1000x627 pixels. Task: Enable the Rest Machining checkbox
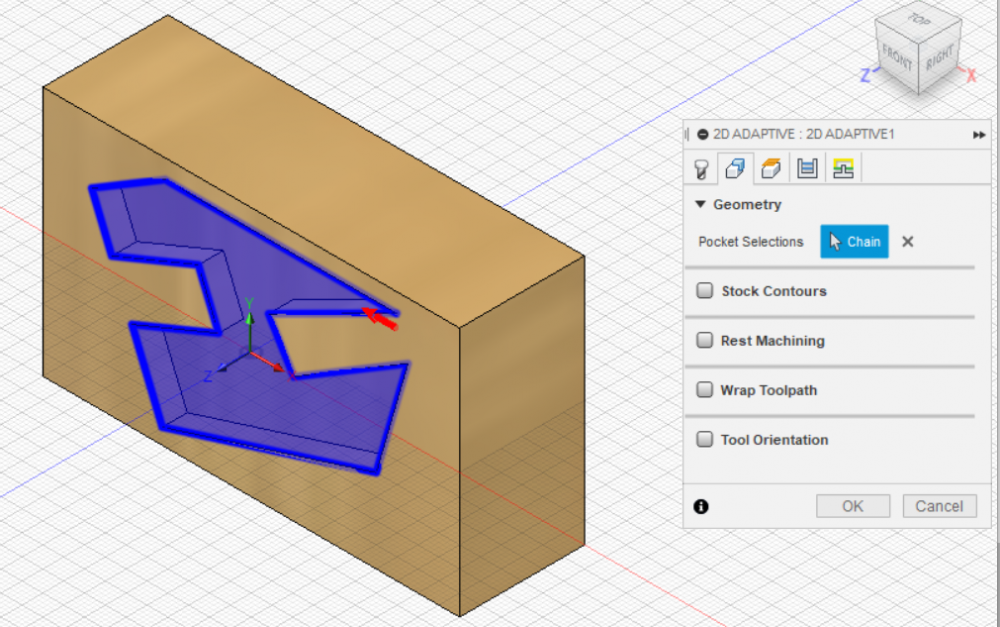coord(705,340)
